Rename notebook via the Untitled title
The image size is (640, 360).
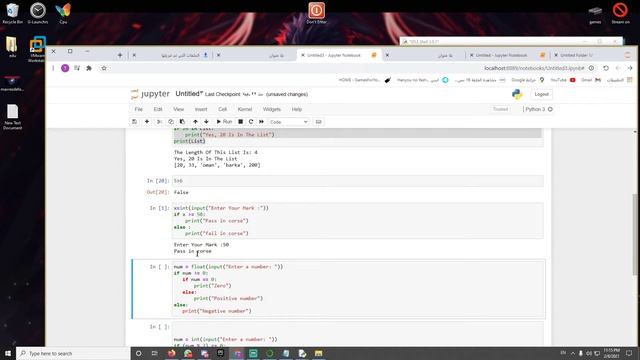point(189,94)
